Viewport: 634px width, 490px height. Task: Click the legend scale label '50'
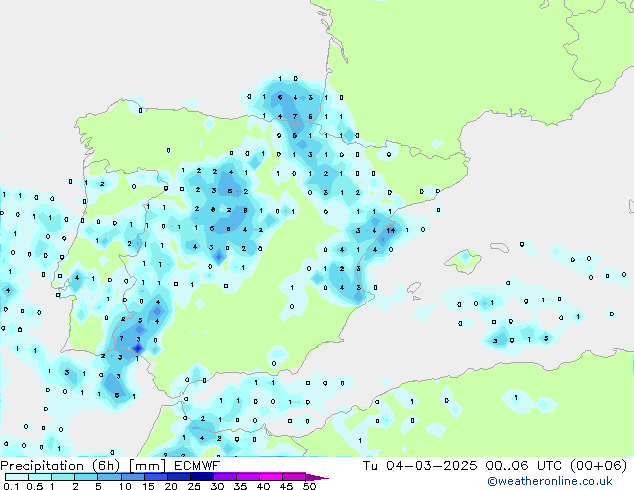pyautogui.click(x=309, y=486)
